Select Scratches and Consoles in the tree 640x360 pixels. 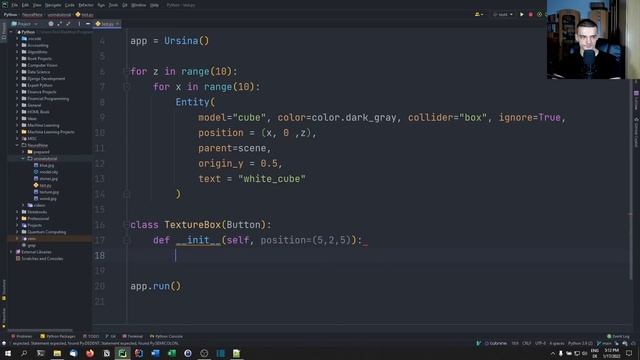click(x=39, y=258)
